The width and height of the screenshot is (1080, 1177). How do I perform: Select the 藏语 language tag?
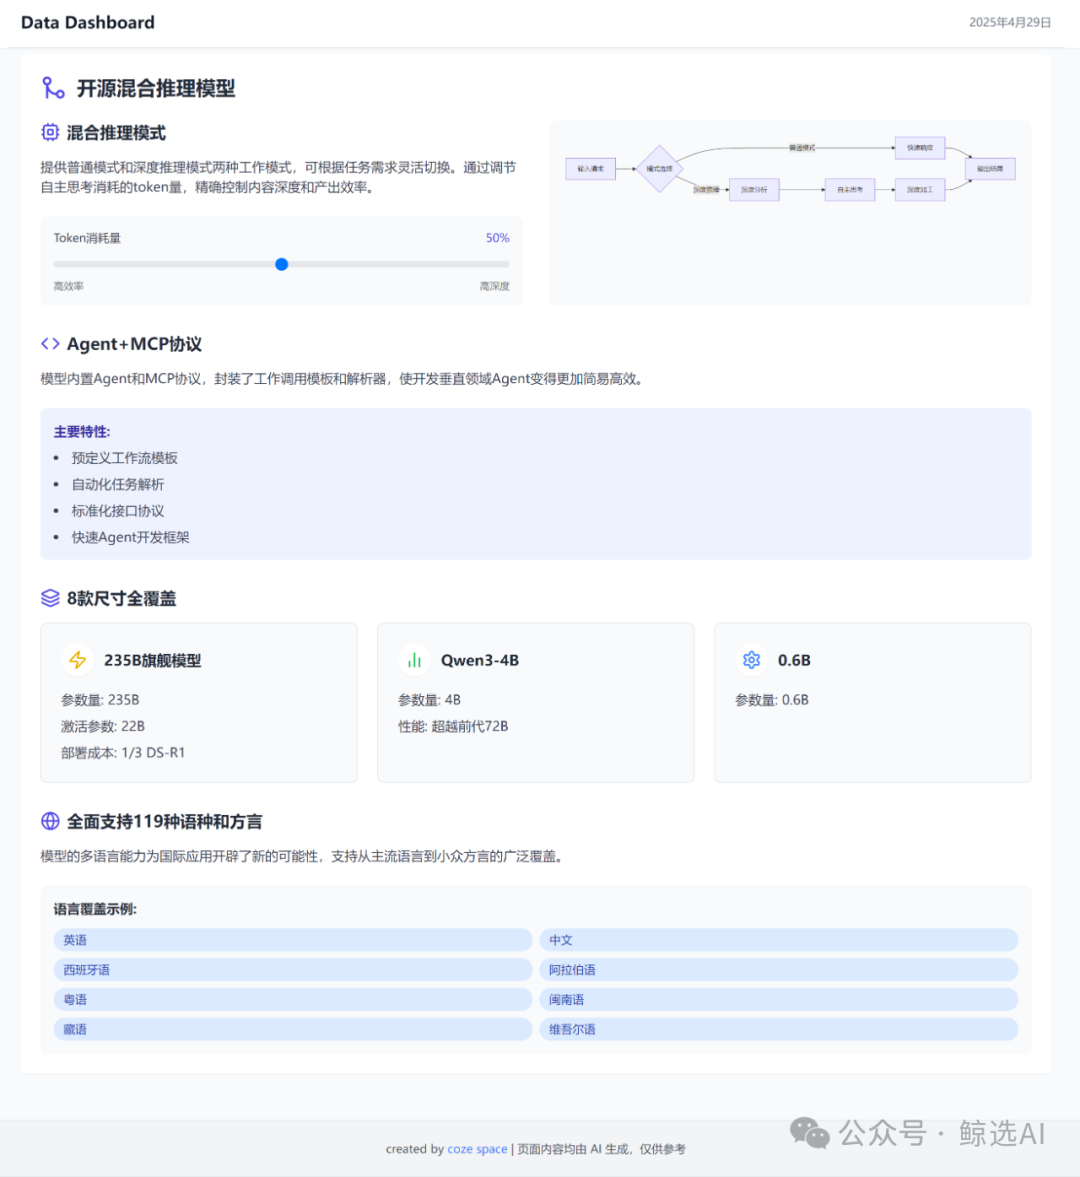click(293, 1029)
